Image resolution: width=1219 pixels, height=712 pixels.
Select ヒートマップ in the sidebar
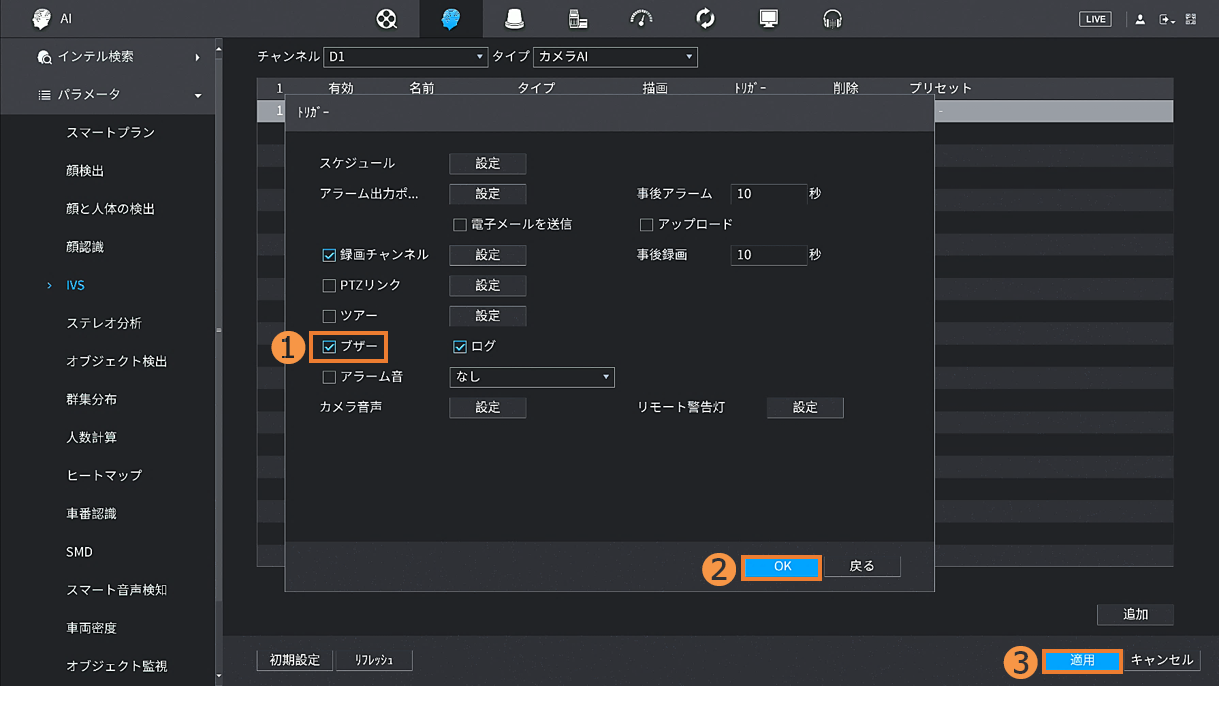click(104, 475)
